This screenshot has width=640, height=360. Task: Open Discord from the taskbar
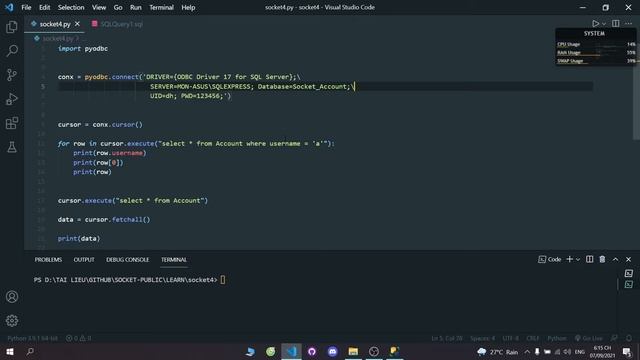pyautogui.click(x=333, y=351)
